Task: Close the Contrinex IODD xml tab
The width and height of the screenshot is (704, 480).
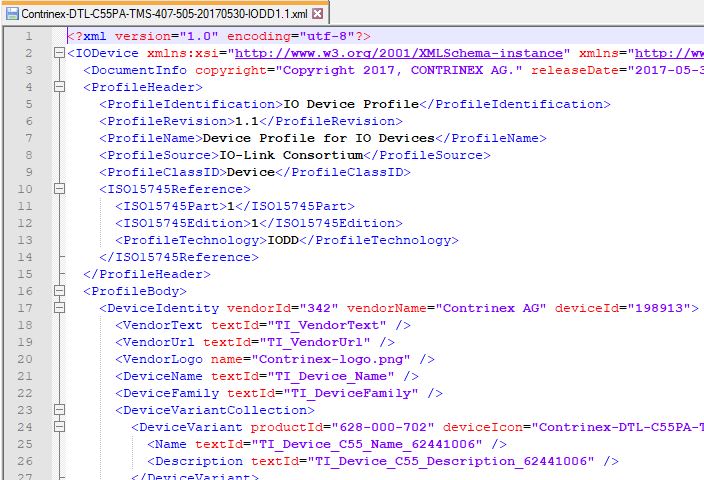Action: [317, 14]
